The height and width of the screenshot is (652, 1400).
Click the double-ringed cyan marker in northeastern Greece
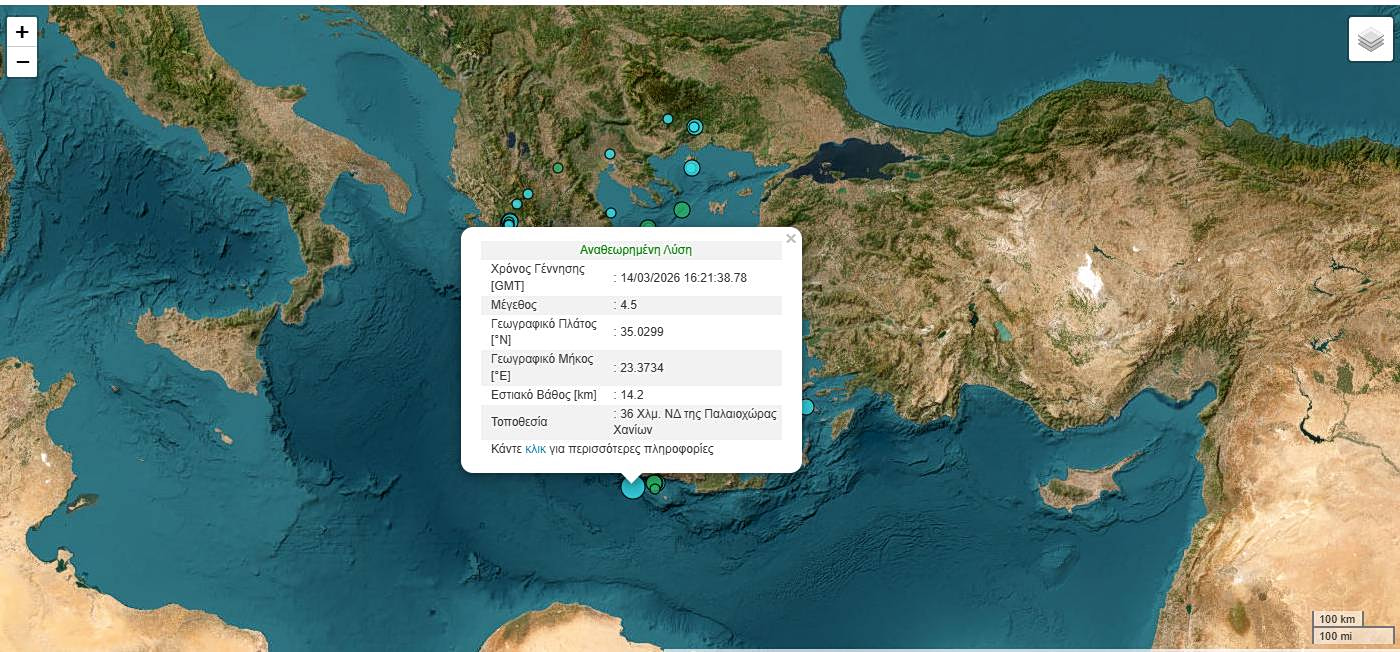694,127
